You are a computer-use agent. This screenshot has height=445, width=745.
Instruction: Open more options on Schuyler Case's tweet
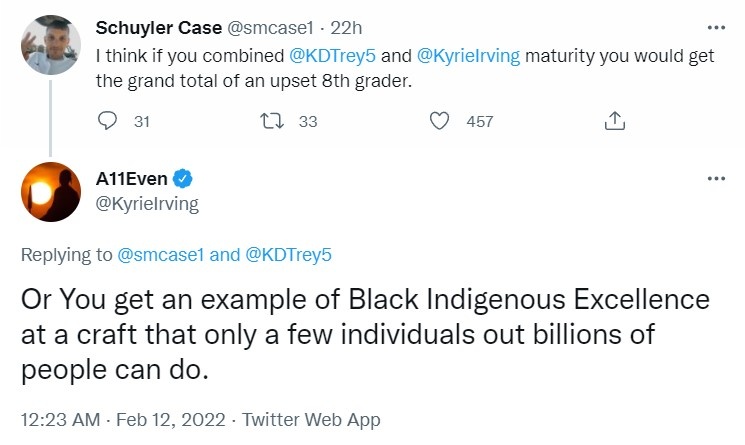715,27
